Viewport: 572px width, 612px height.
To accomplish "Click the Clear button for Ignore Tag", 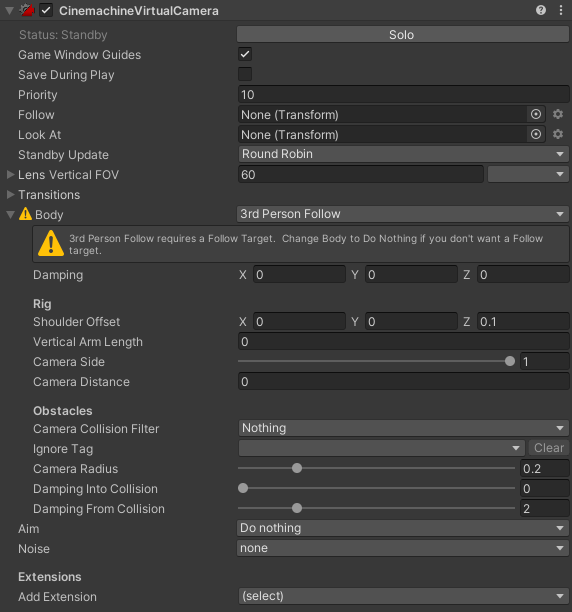I will pyautogui.click(x=549, y=448).
